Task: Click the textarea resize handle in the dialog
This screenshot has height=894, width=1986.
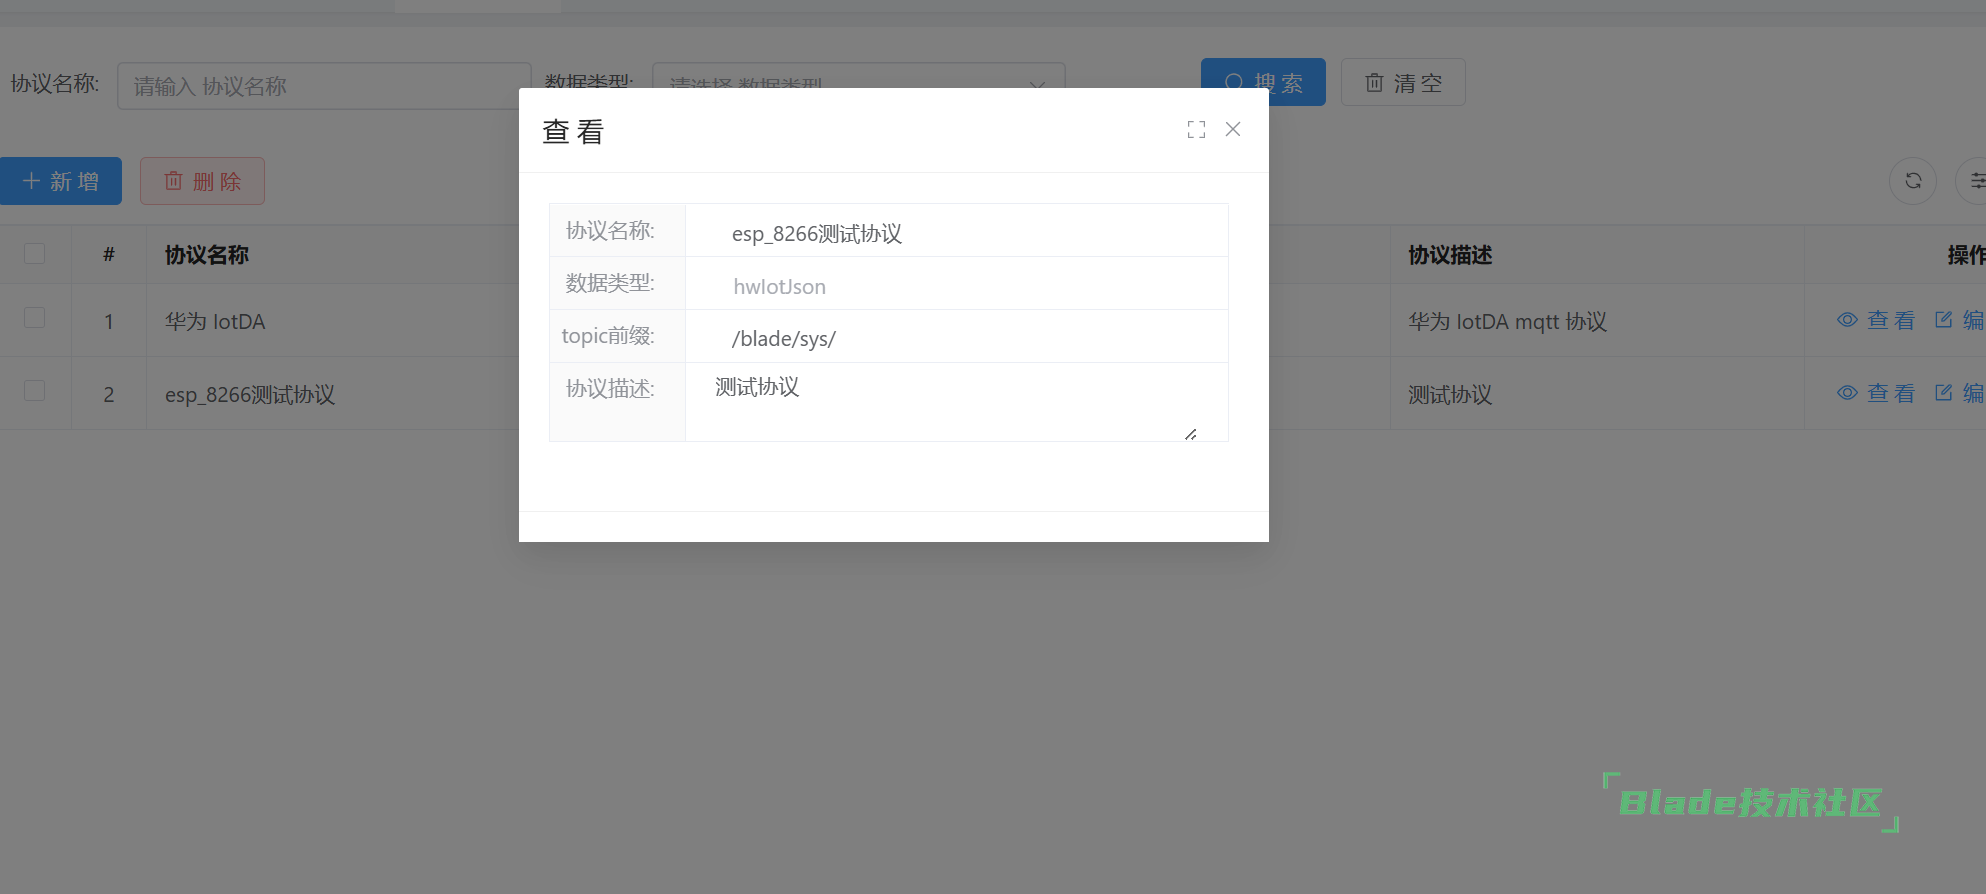Action: [1191, 434]
